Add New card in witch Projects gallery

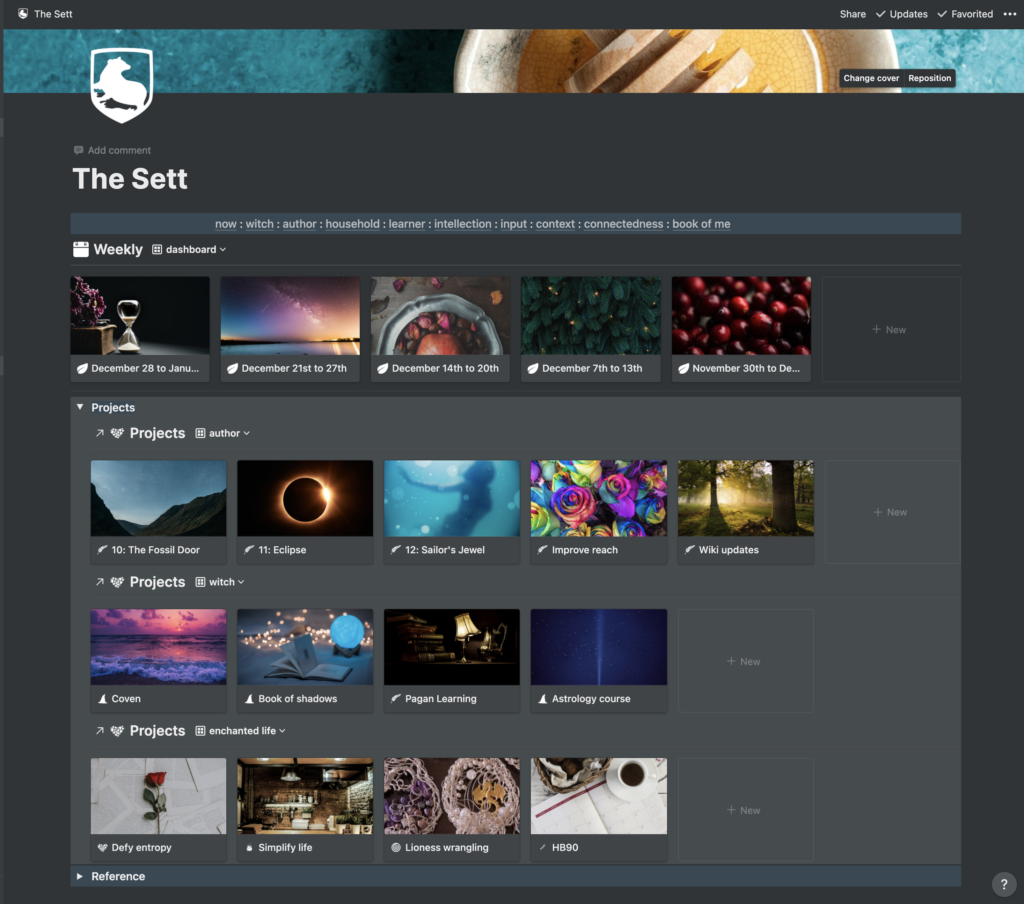(x=745, y=661)
